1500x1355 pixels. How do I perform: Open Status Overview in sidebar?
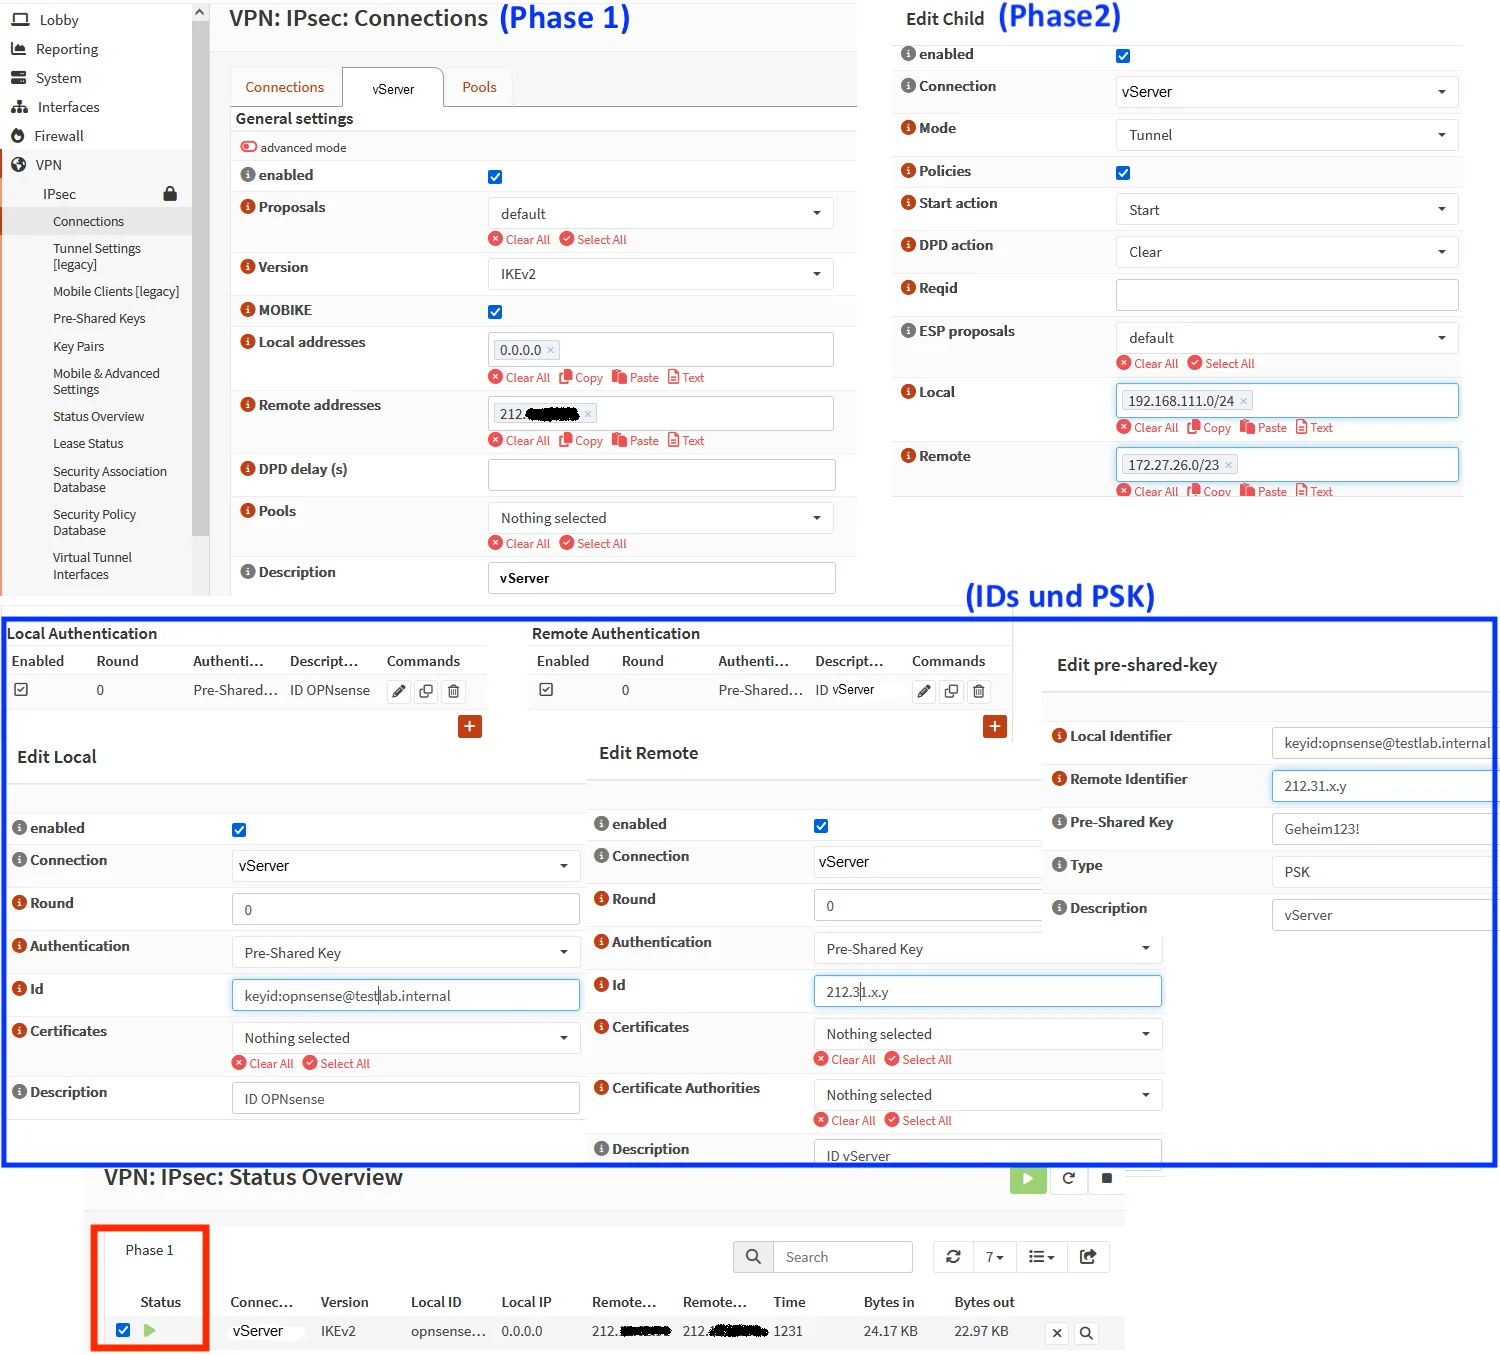point(98,417)
